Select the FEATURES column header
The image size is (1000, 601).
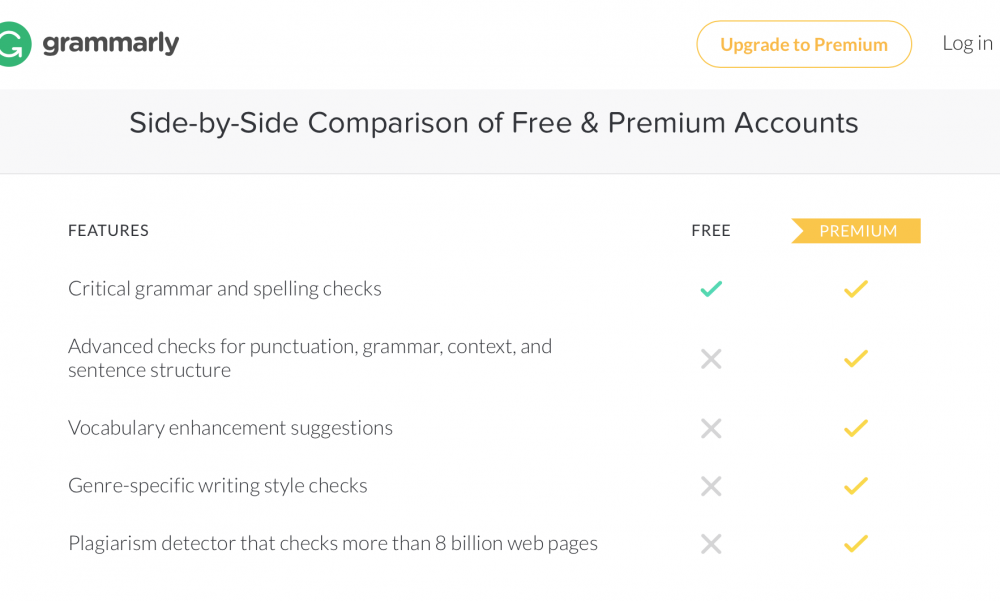click(108, 230)
